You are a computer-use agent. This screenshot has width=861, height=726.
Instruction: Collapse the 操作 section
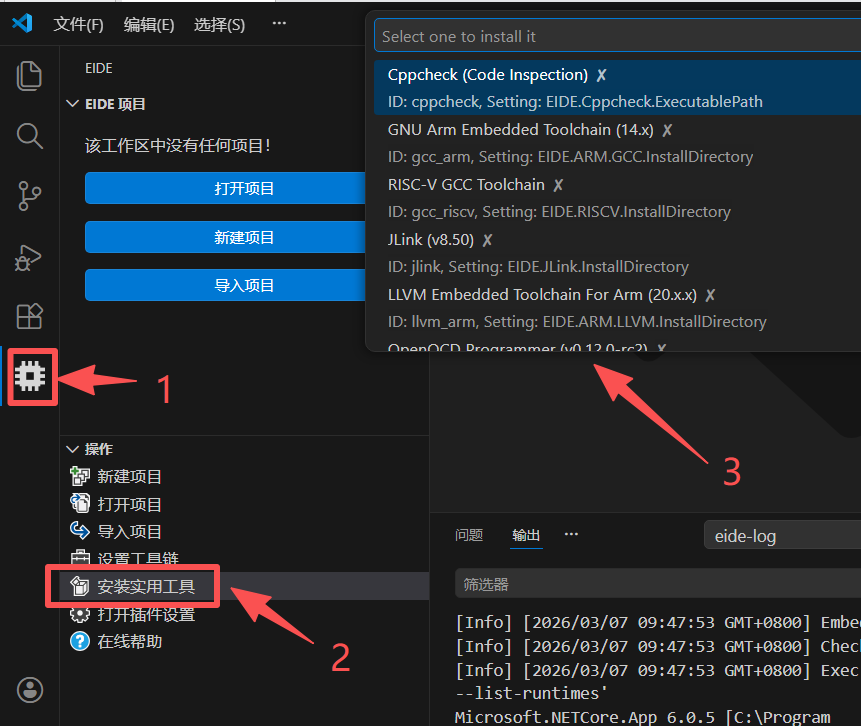72,449
